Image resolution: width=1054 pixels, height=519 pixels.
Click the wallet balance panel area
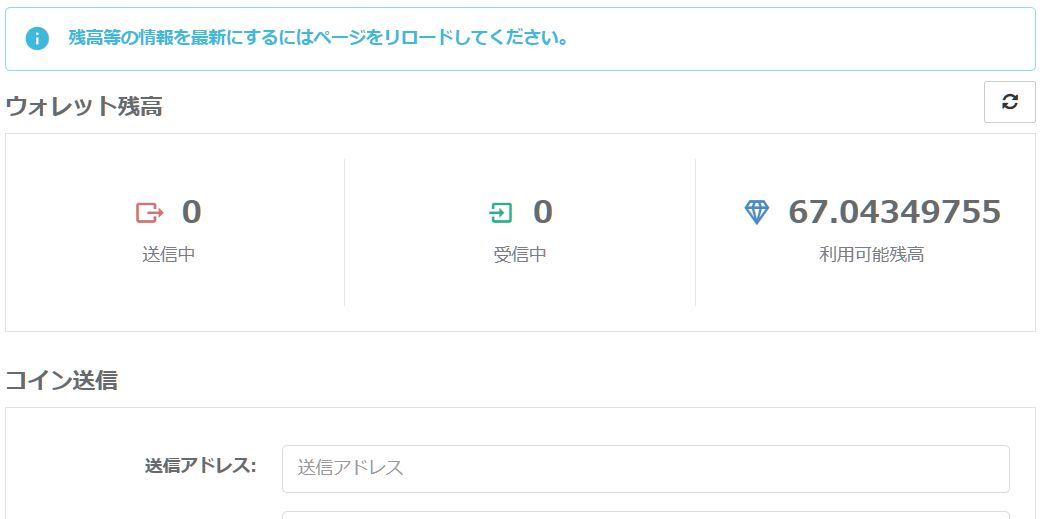(520, 232)
